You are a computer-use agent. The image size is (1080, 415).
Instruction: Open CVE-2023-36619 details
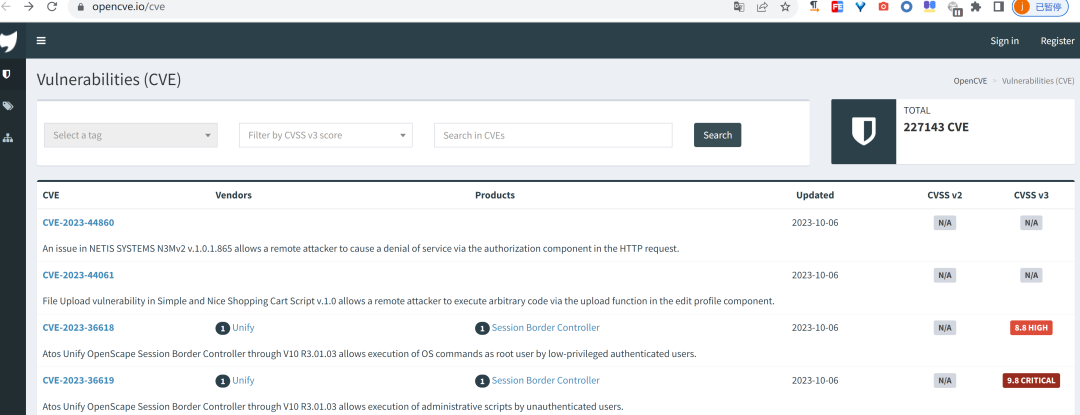coord(78,380)
